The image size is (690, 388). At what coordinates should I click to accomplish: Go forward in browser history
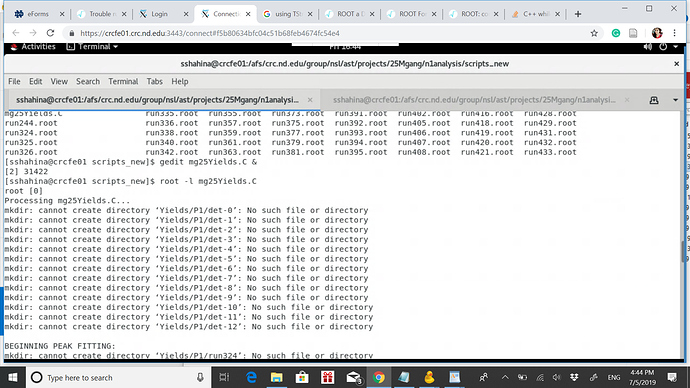[33, 33]
